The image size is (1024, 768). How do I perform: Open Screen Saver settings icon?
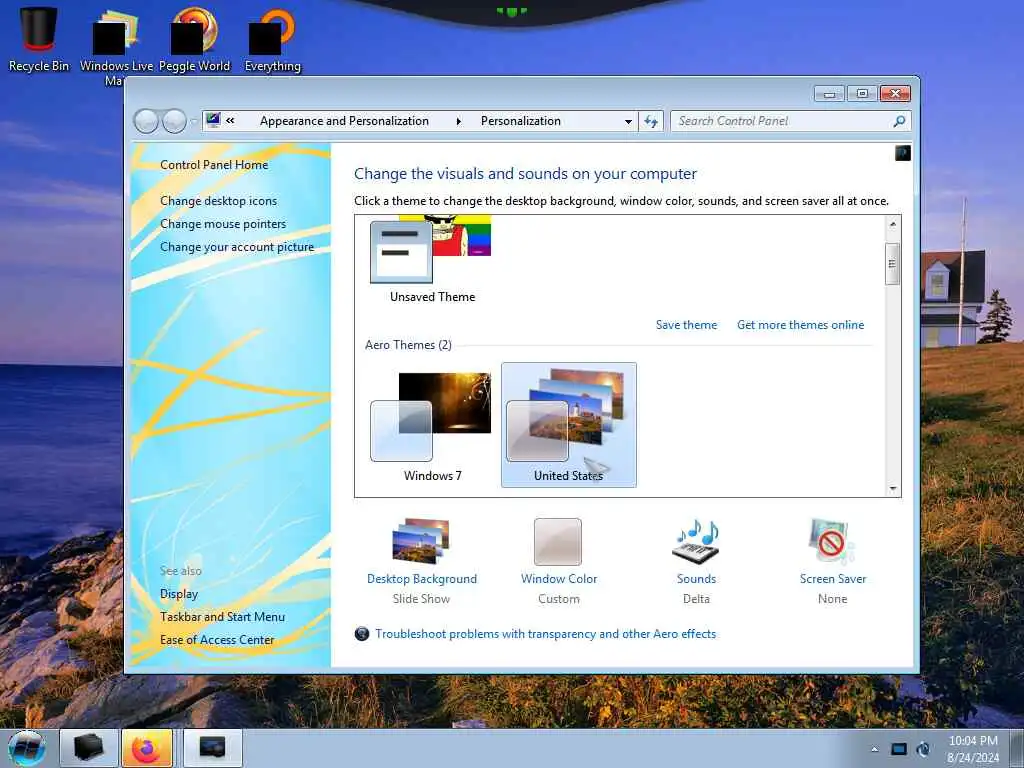(x=831, y=541)
